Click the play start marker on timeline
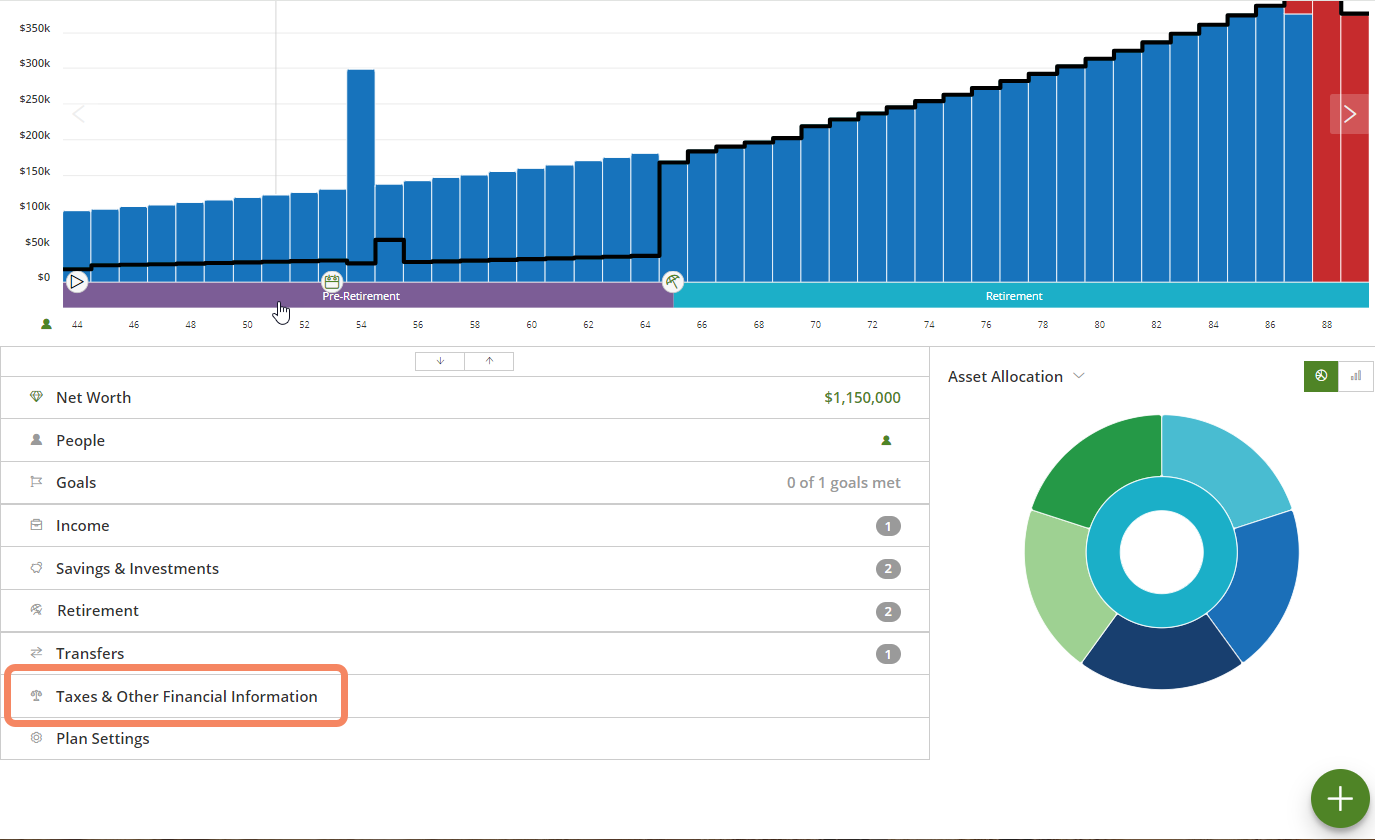This screenshot has width=1375, height=840. pyautogui.click(x=77, y=282)
